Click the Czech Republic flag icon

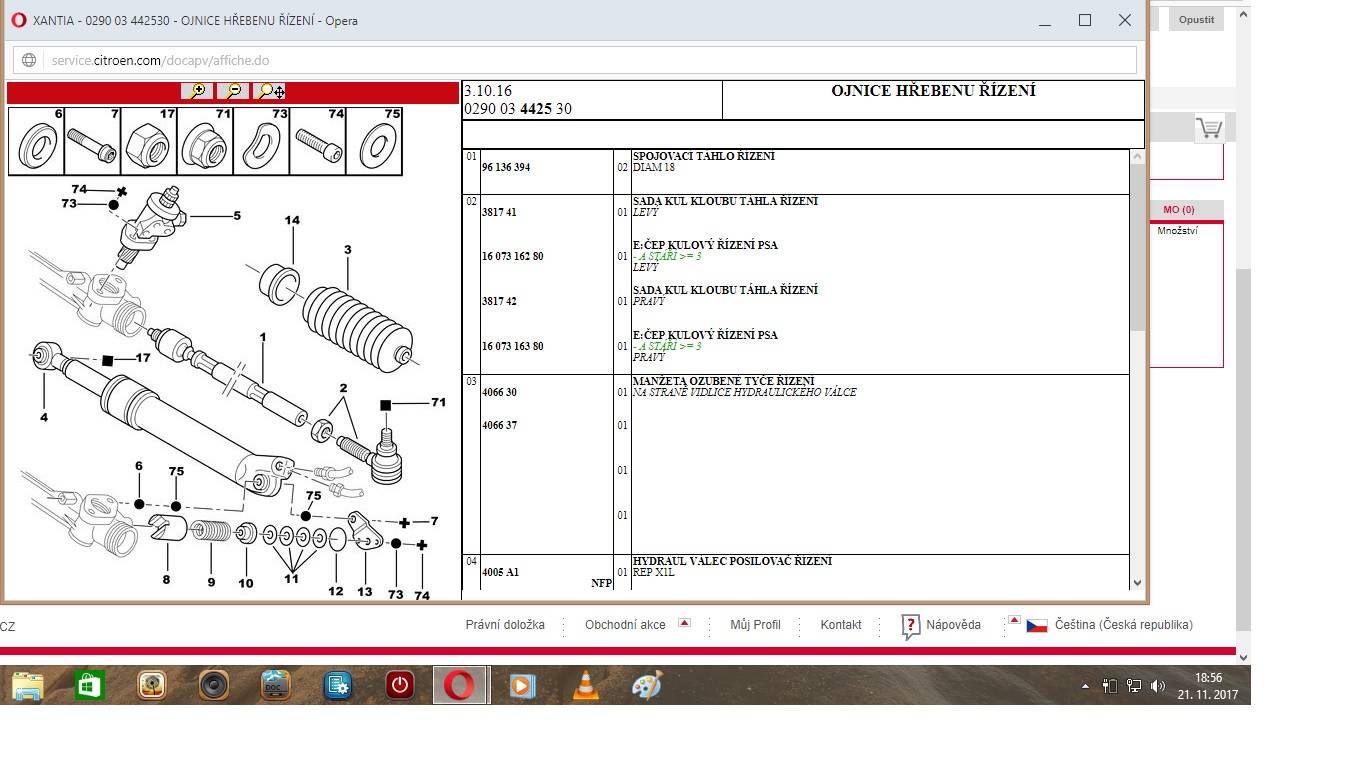(1037, 625)
